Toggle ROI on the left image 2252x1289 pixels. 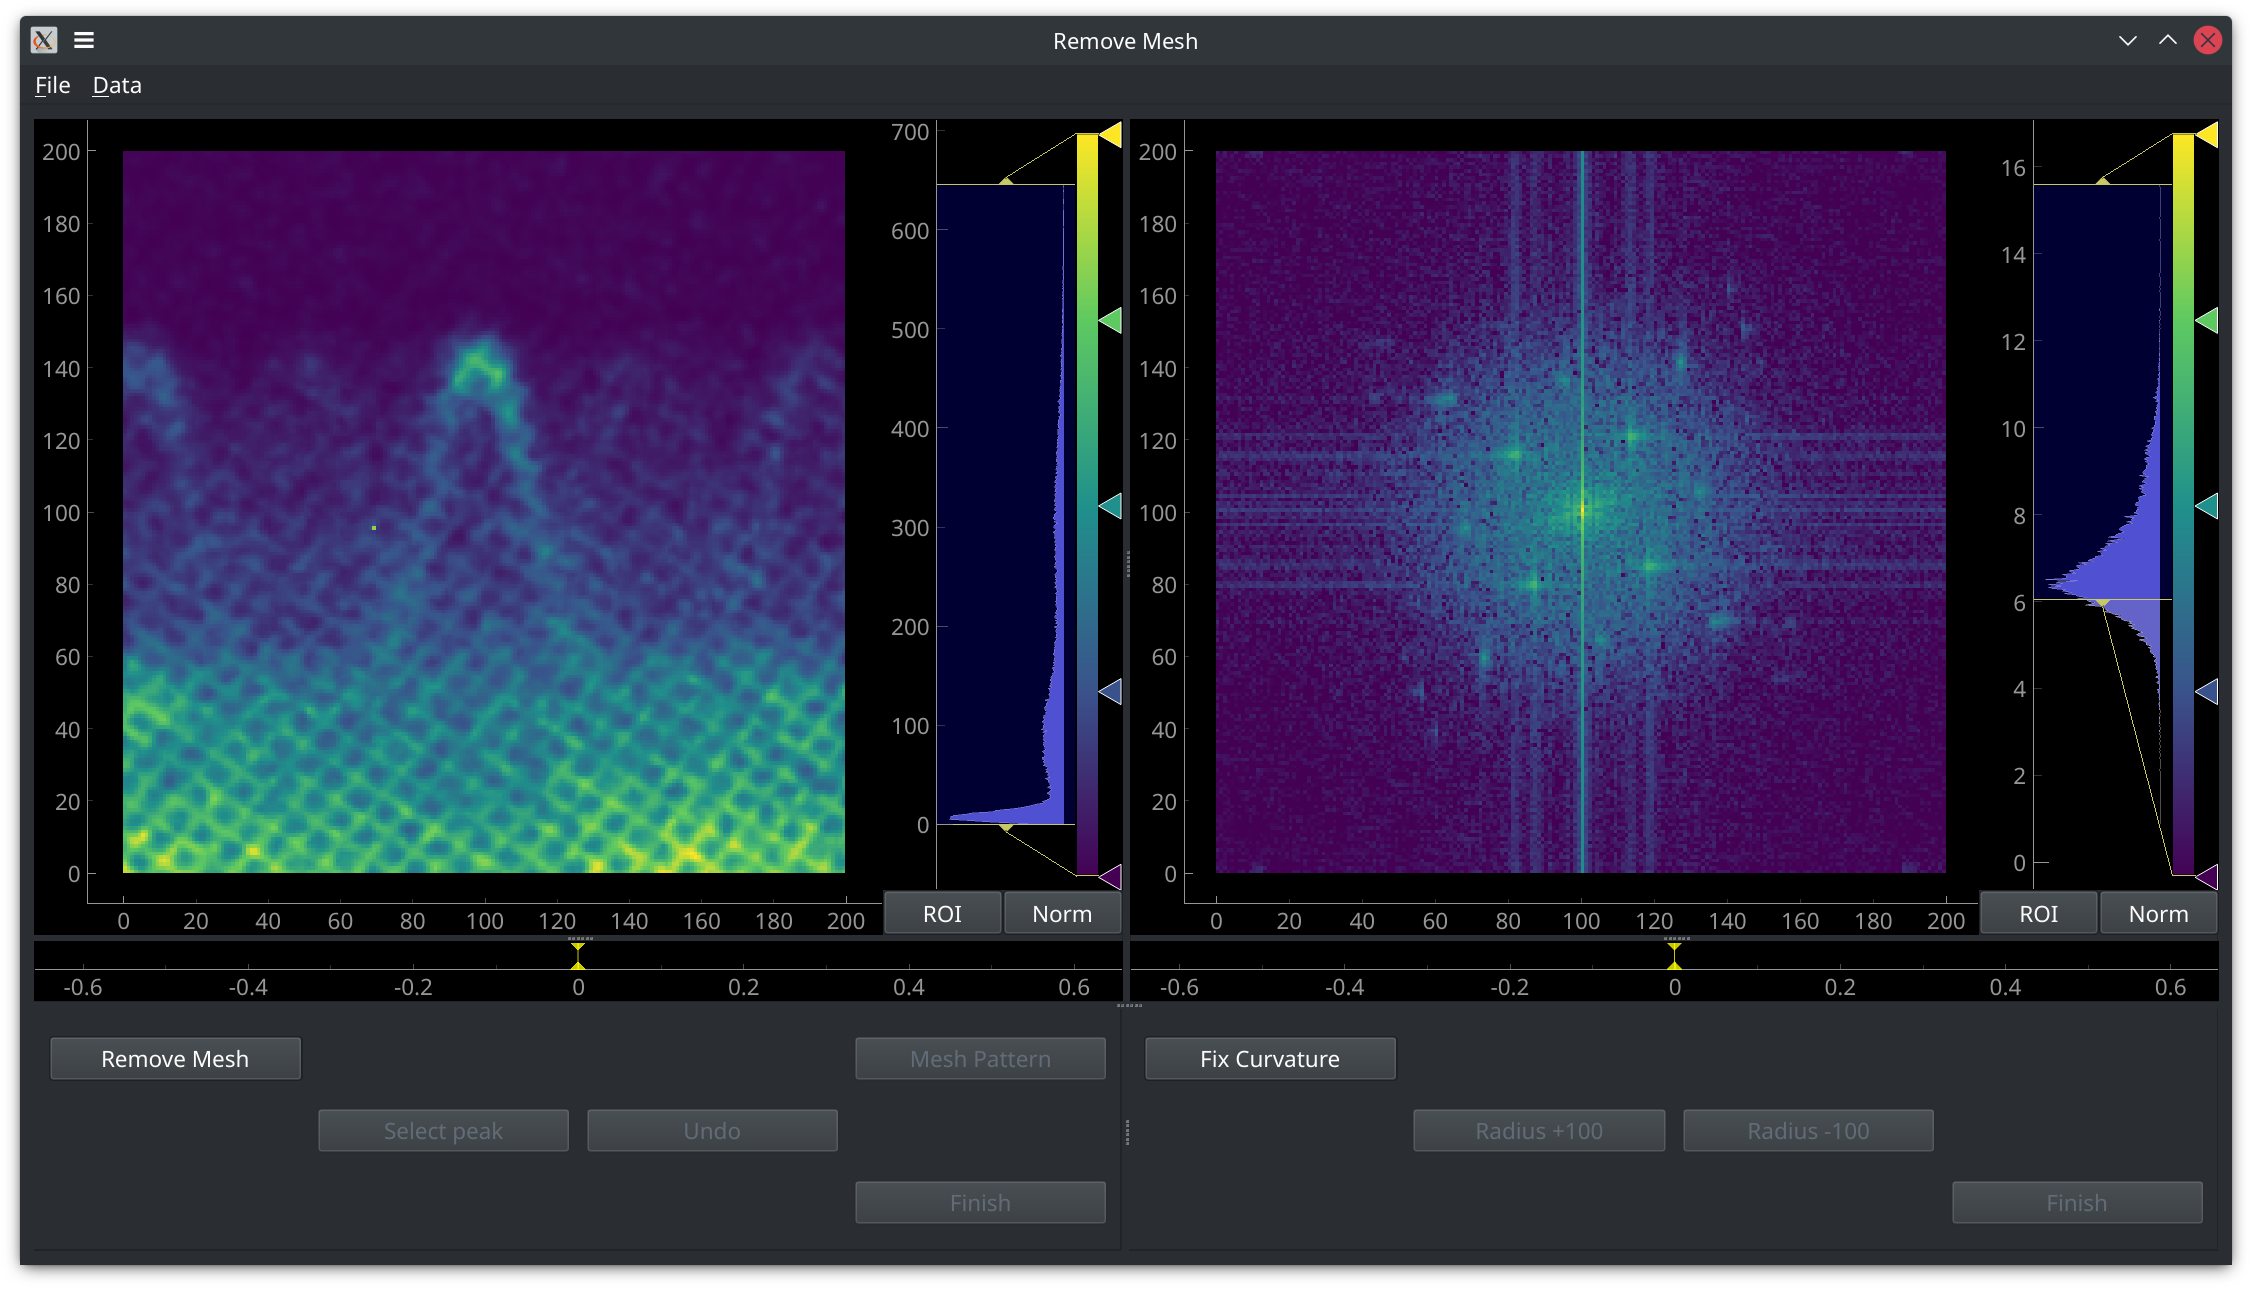(x=942, y=913)
